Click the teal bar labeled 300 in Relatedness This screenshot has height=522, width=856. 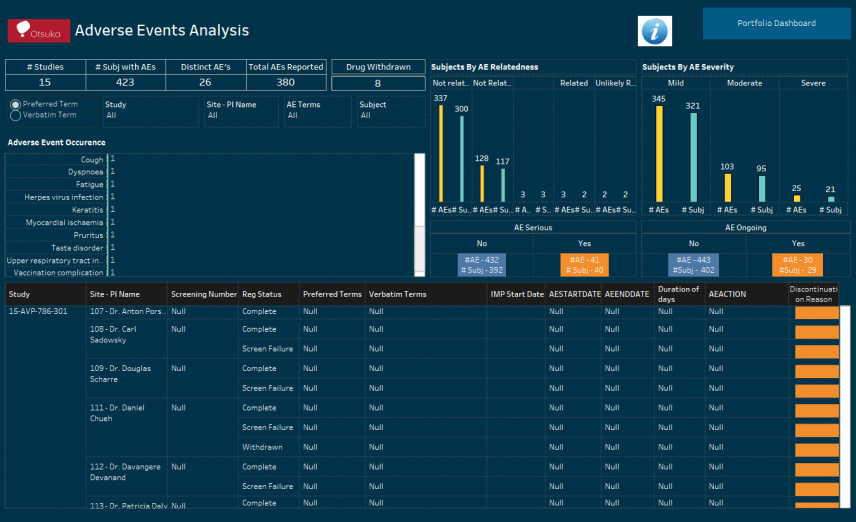pos(462,159)
